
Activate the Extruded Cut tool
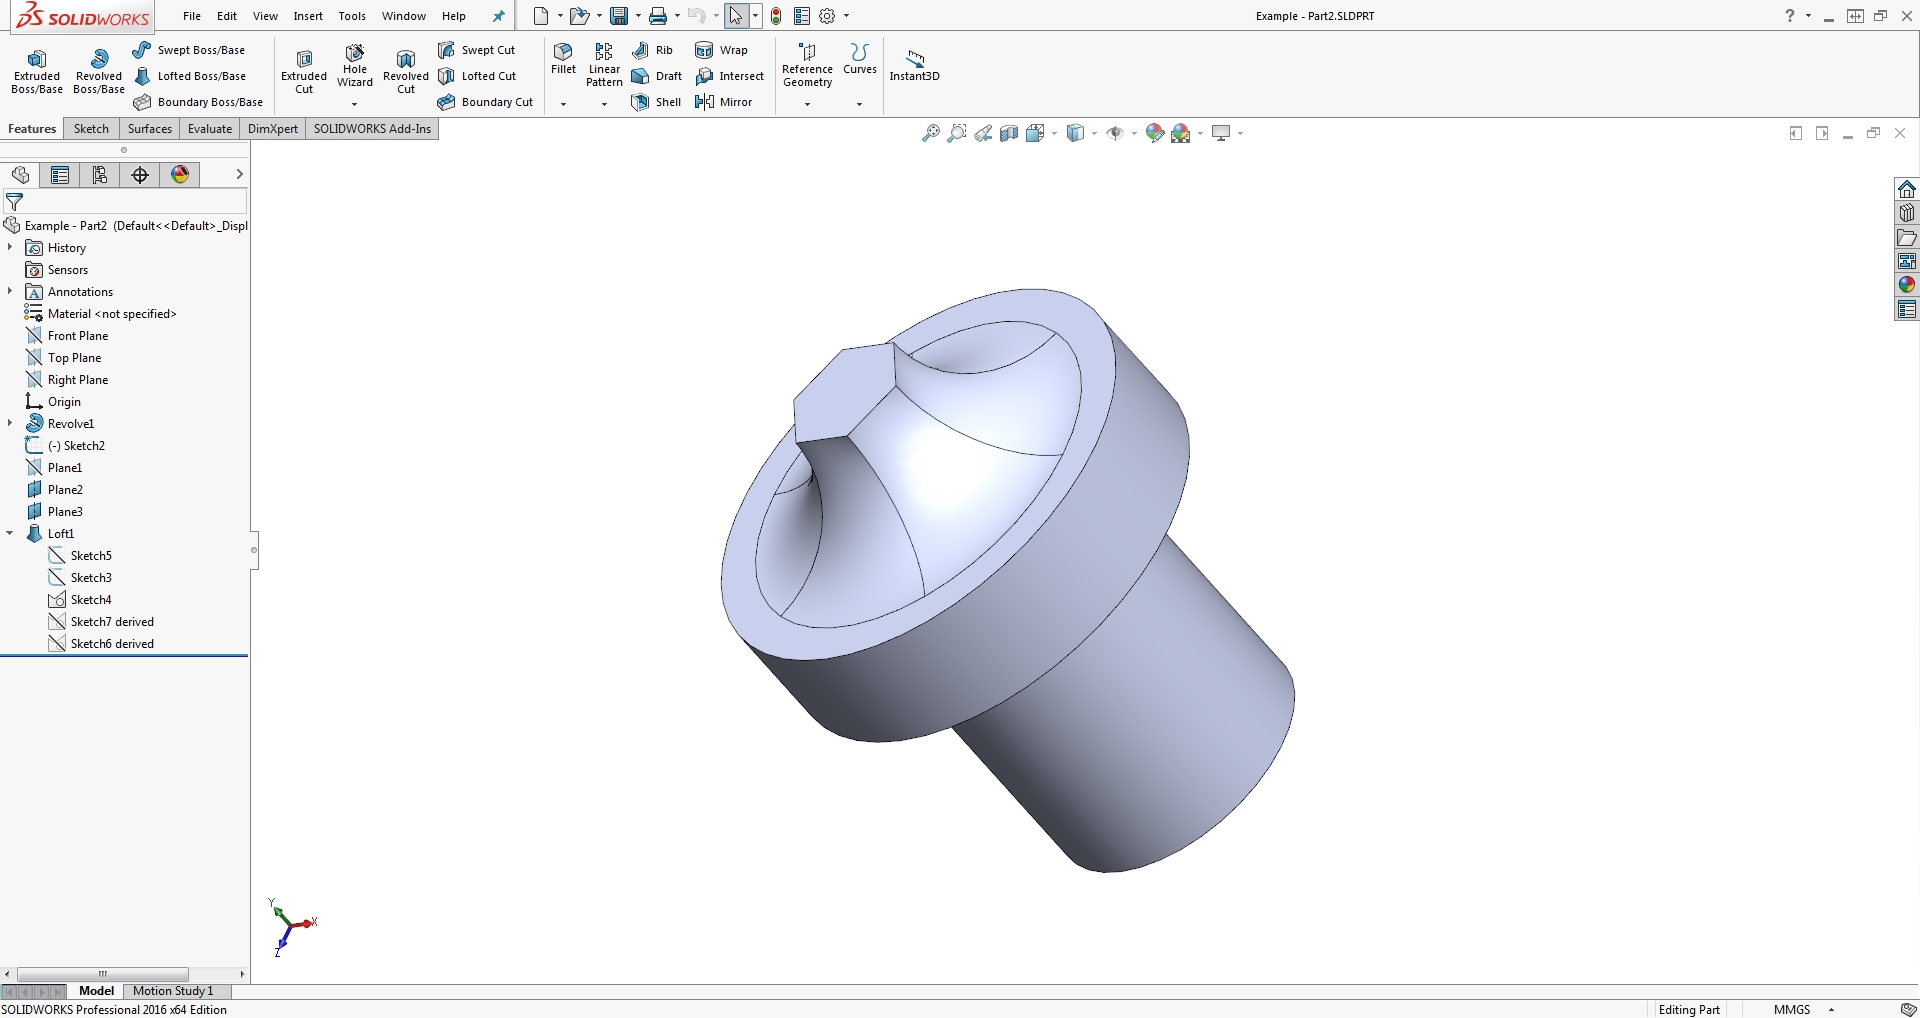[x=304, y=71]
